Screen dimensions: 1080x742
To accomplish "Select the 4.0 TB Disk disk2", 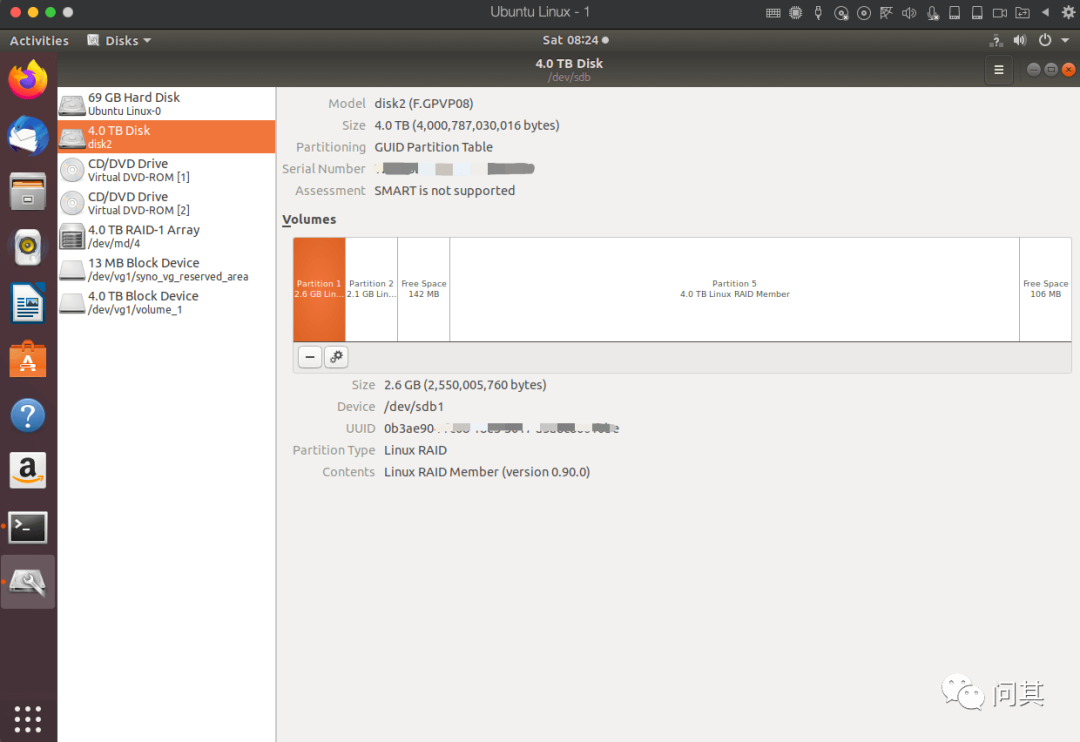I will point(167,136).
